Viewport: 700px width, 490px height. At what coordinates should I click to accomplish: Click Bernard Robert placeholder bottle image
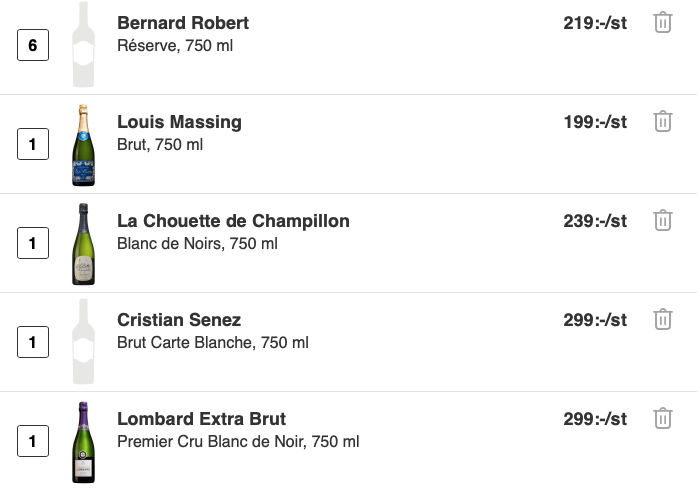click(x=83, y=45)
